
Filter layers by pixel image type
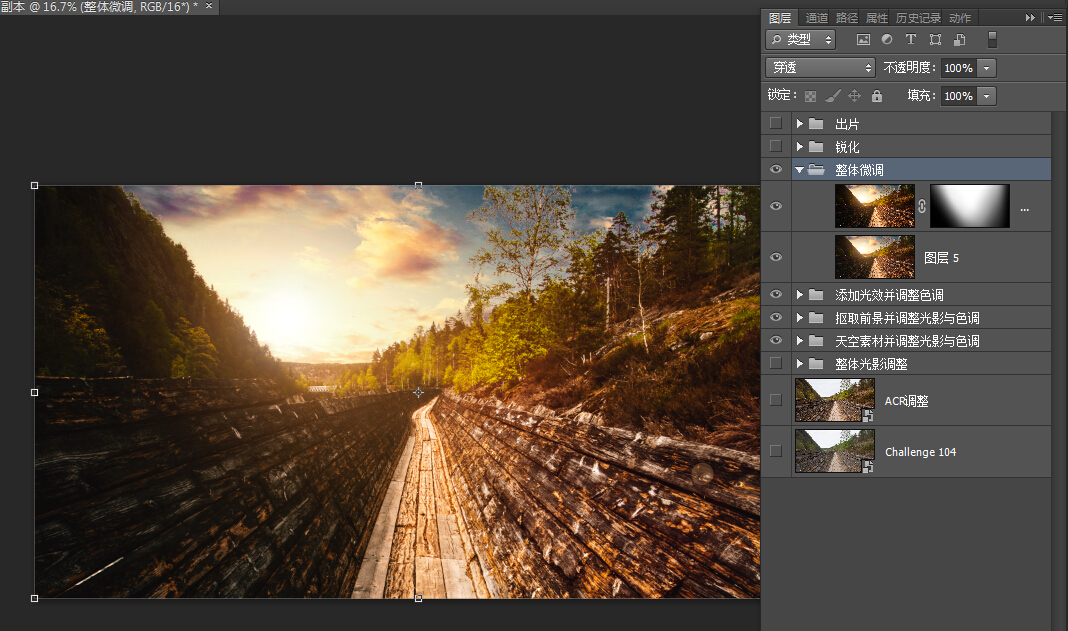[x=863, y=40]
